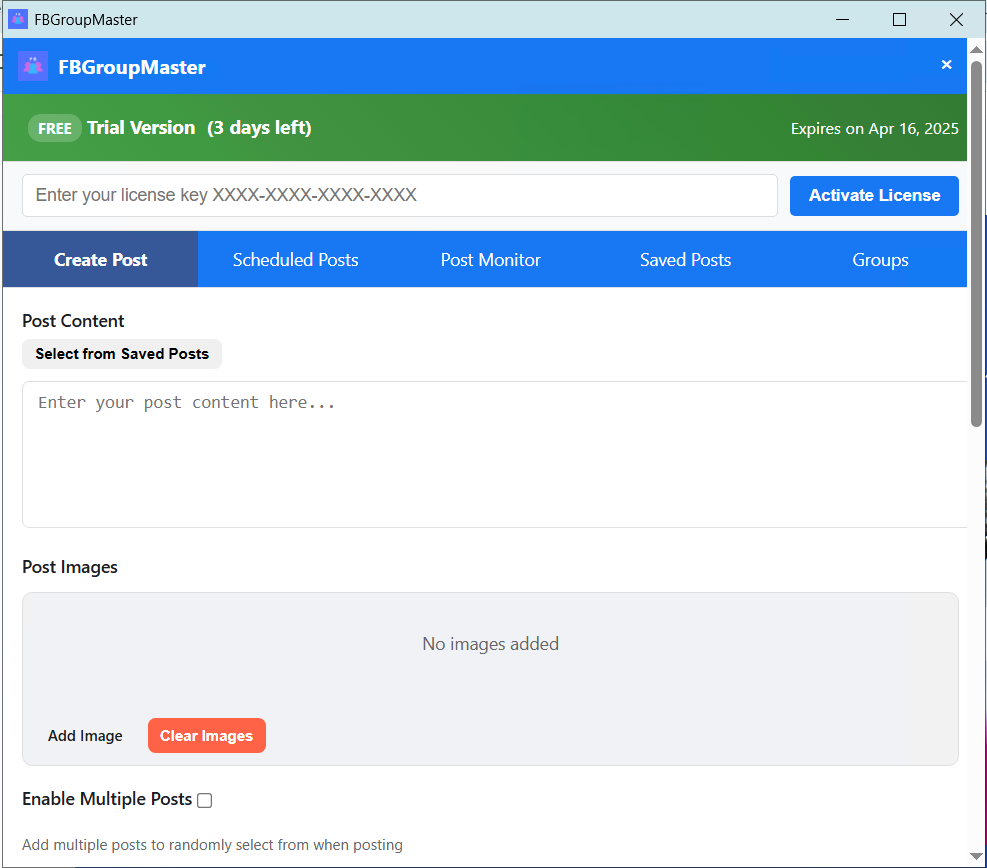
Task: Open the Groups tab
Action: tap(880, 259)
